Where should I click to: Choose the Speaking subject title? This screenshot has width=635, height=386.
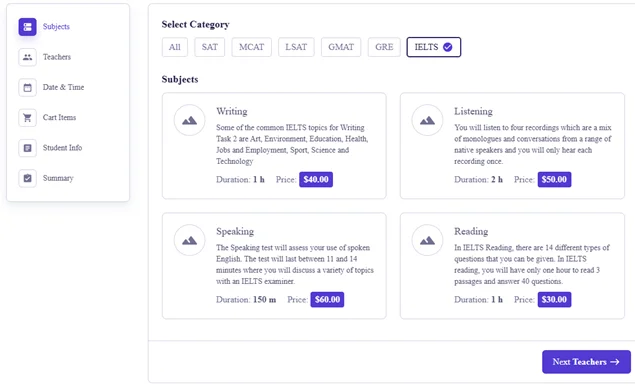[235, 232]
